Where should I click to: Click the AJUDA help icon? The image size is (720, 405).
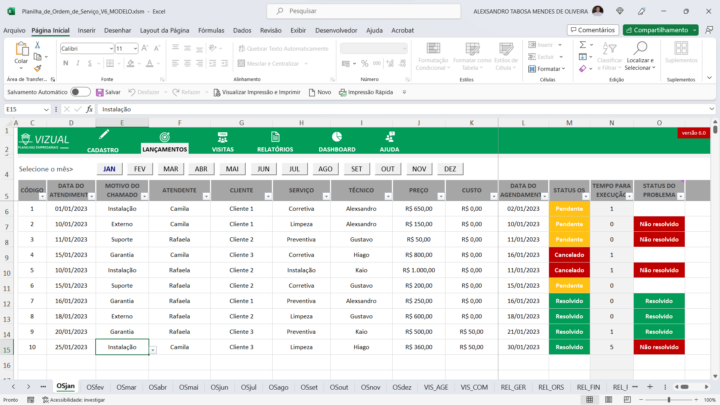click(x=389, y=136)
